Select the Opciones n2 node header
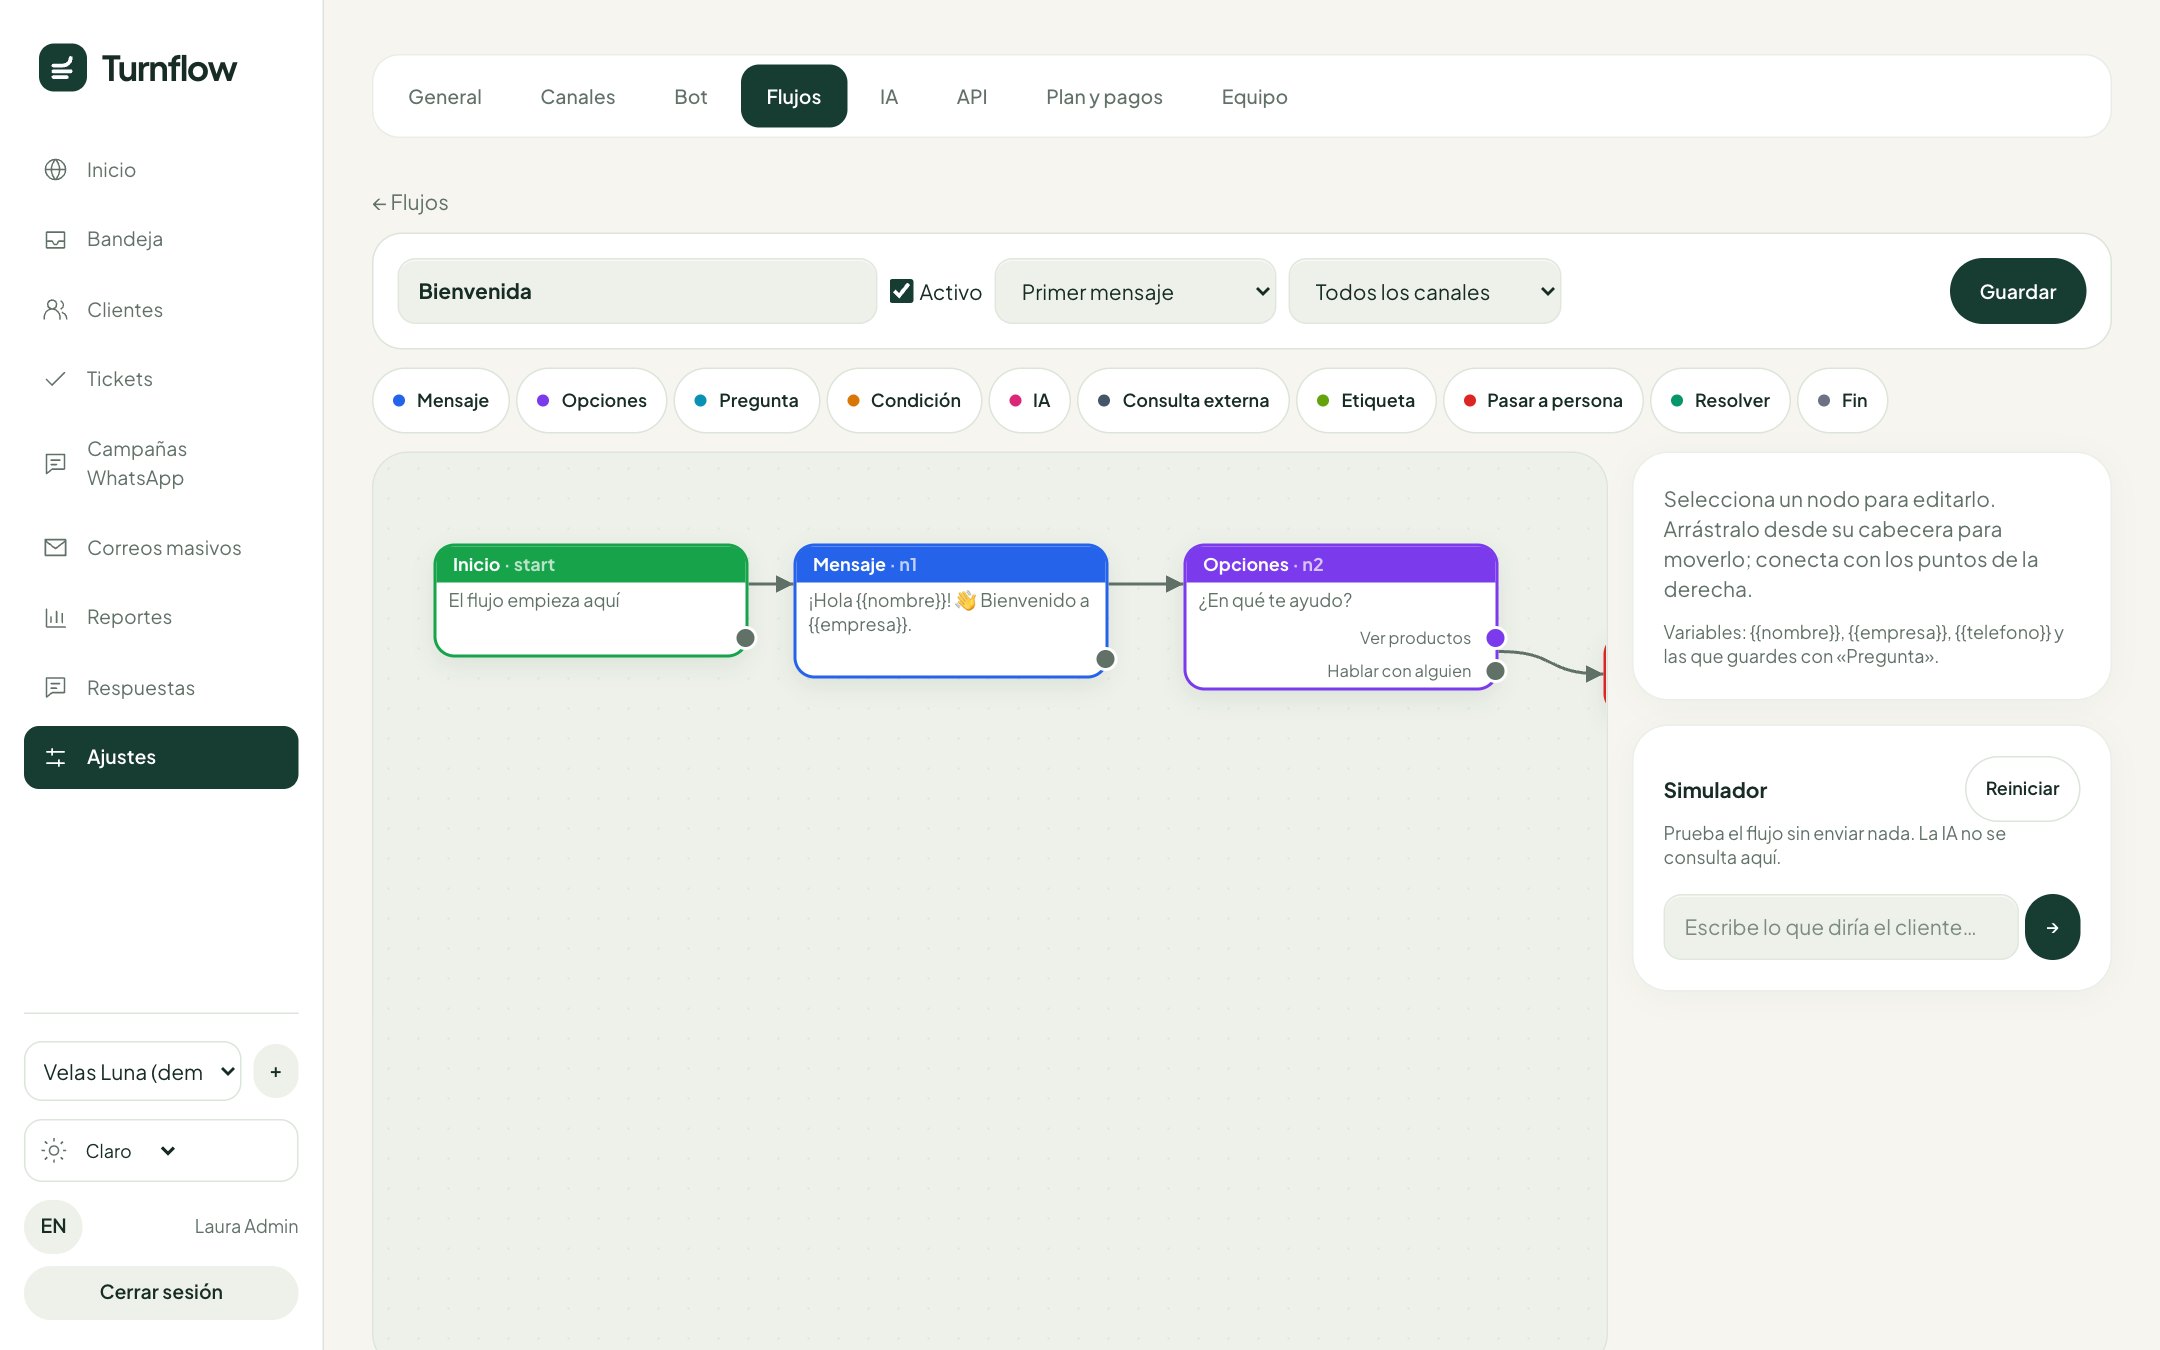Viewport: 2160px width, 1350px height. [x=1341, y=565]
